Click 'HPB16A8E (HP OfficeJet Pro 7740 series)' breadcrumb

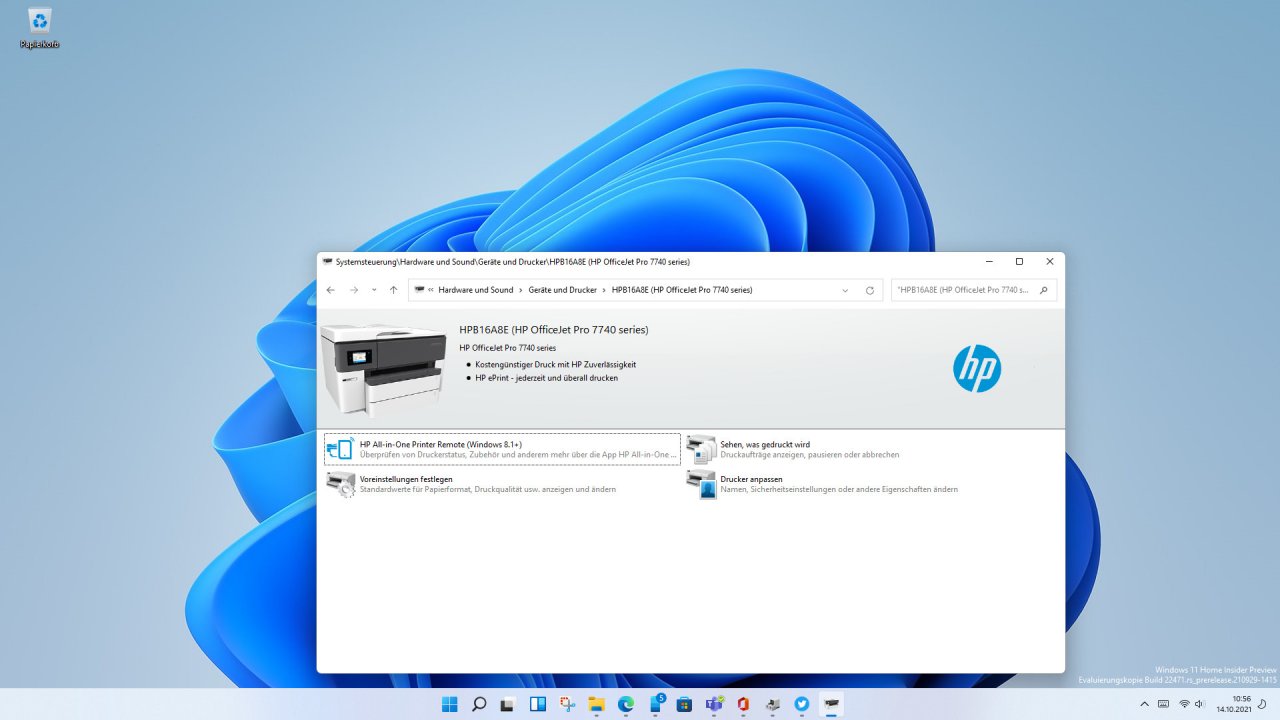point(682,290)
